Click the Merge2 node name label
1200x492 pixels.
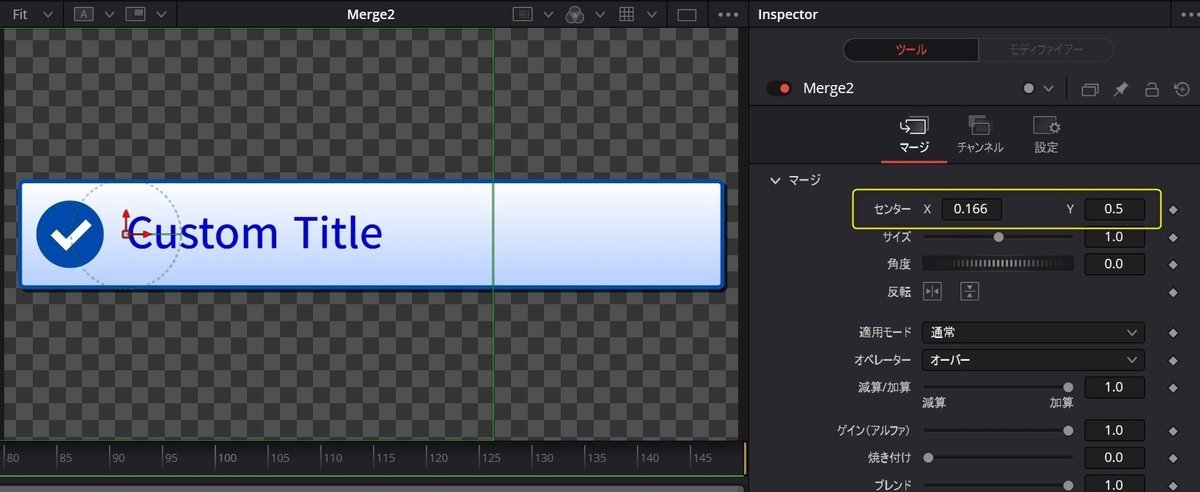[828, 88]
